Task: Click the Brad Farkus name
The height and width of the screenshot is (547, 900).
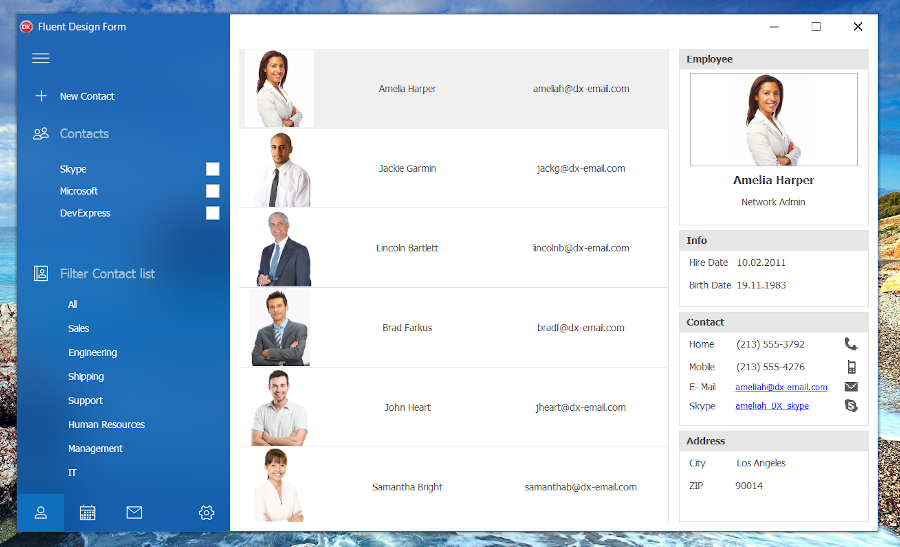Action: (x=408, y=328)
